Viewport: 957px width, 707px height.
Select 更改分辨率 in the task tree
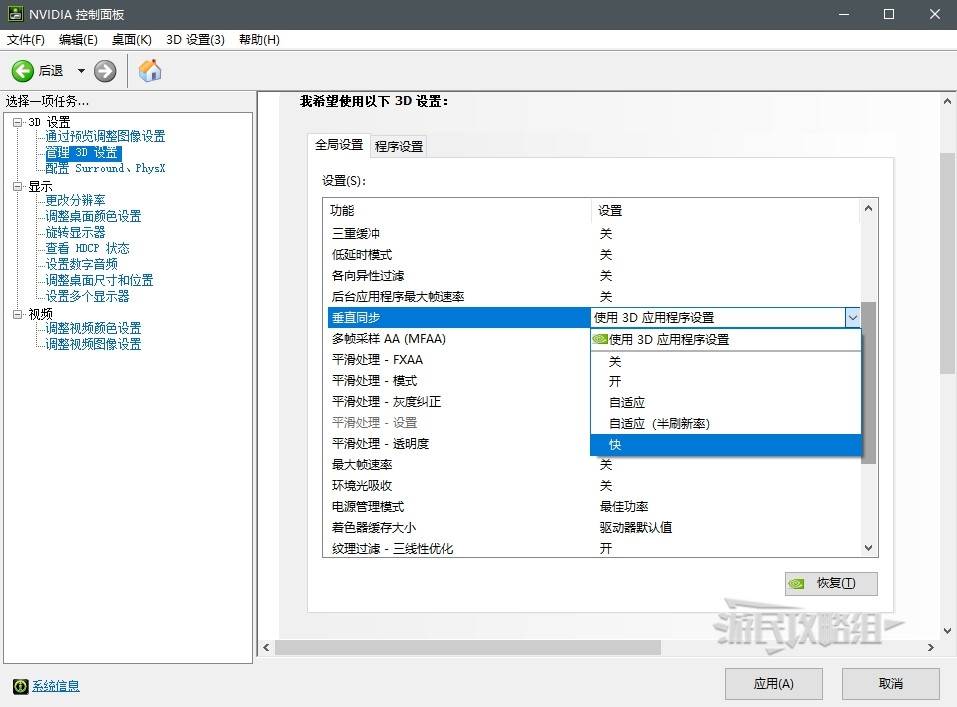[x=75, y=200]
